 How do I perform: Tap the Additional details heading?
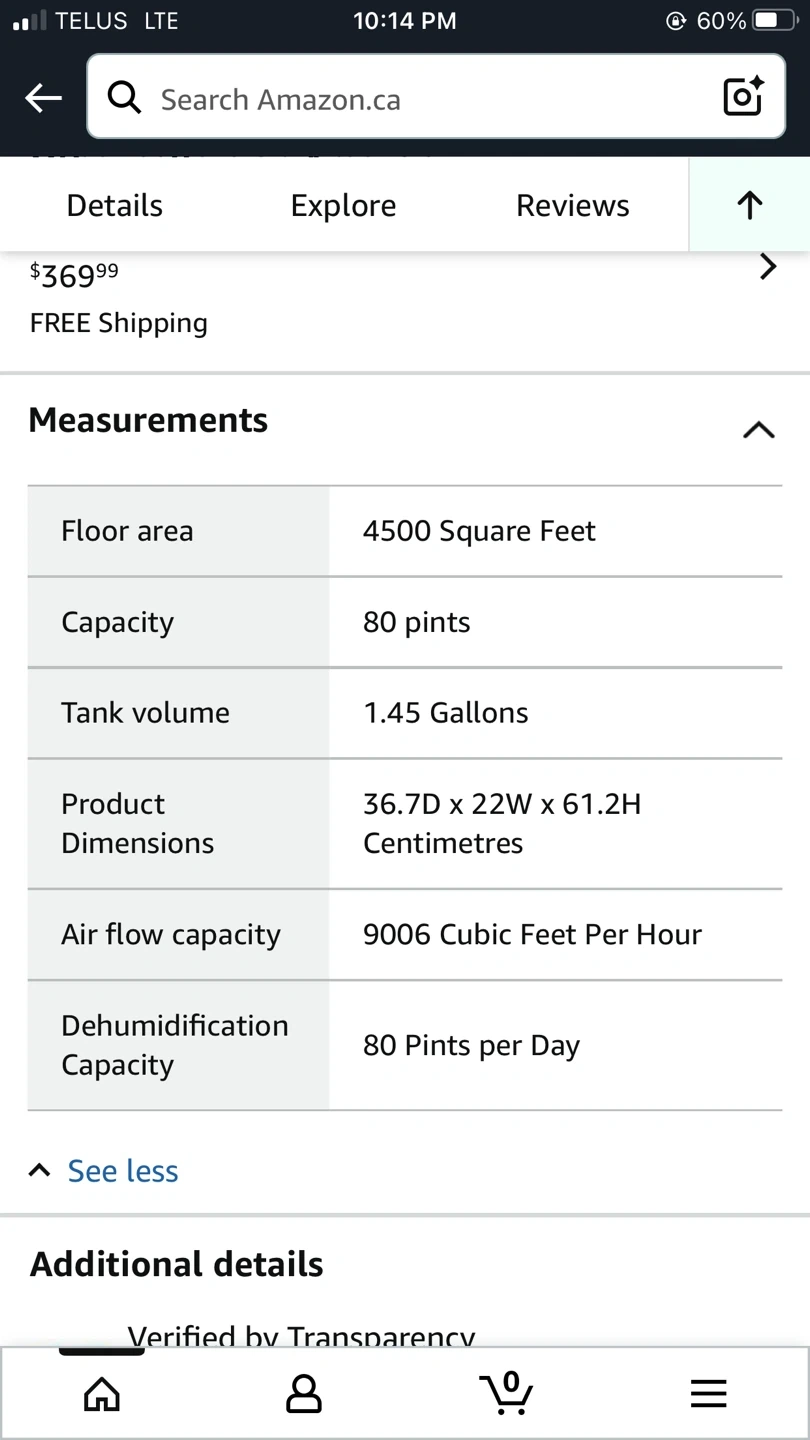pyautogui.click(x=177, y=1264)
